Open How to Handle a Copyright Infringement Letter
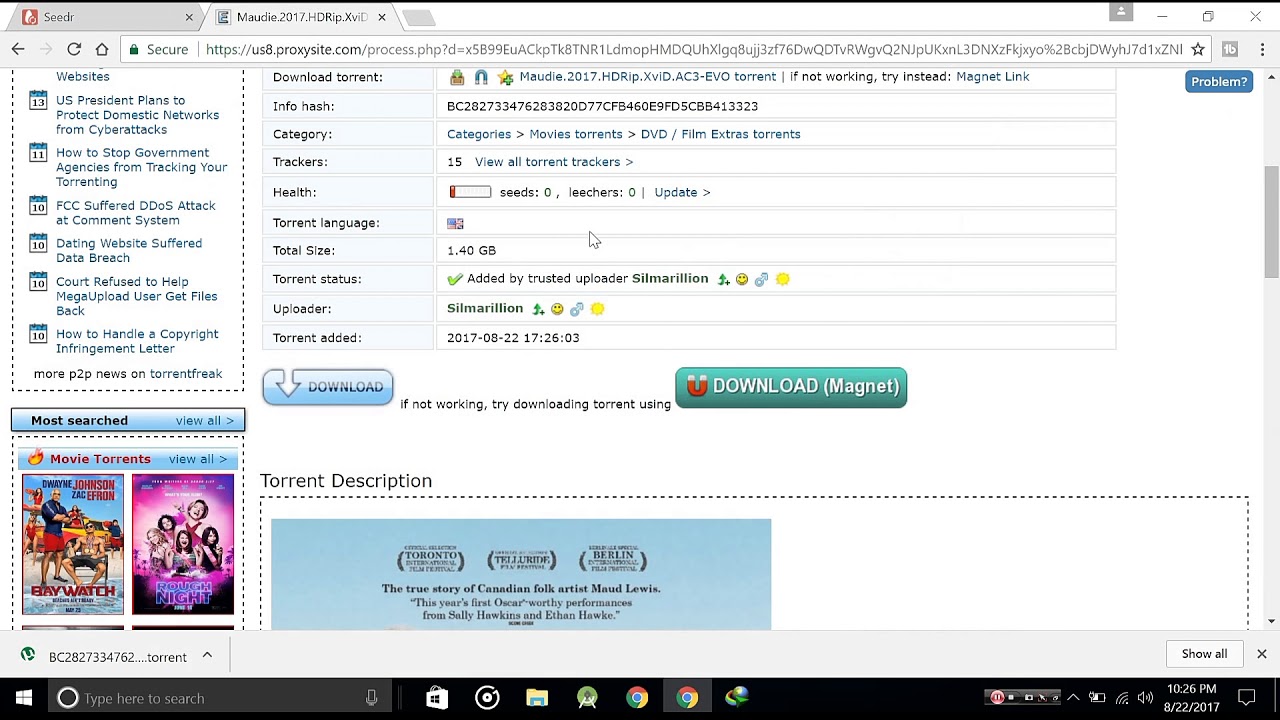This screenshot has height=720, width=1280. (137, 341)
